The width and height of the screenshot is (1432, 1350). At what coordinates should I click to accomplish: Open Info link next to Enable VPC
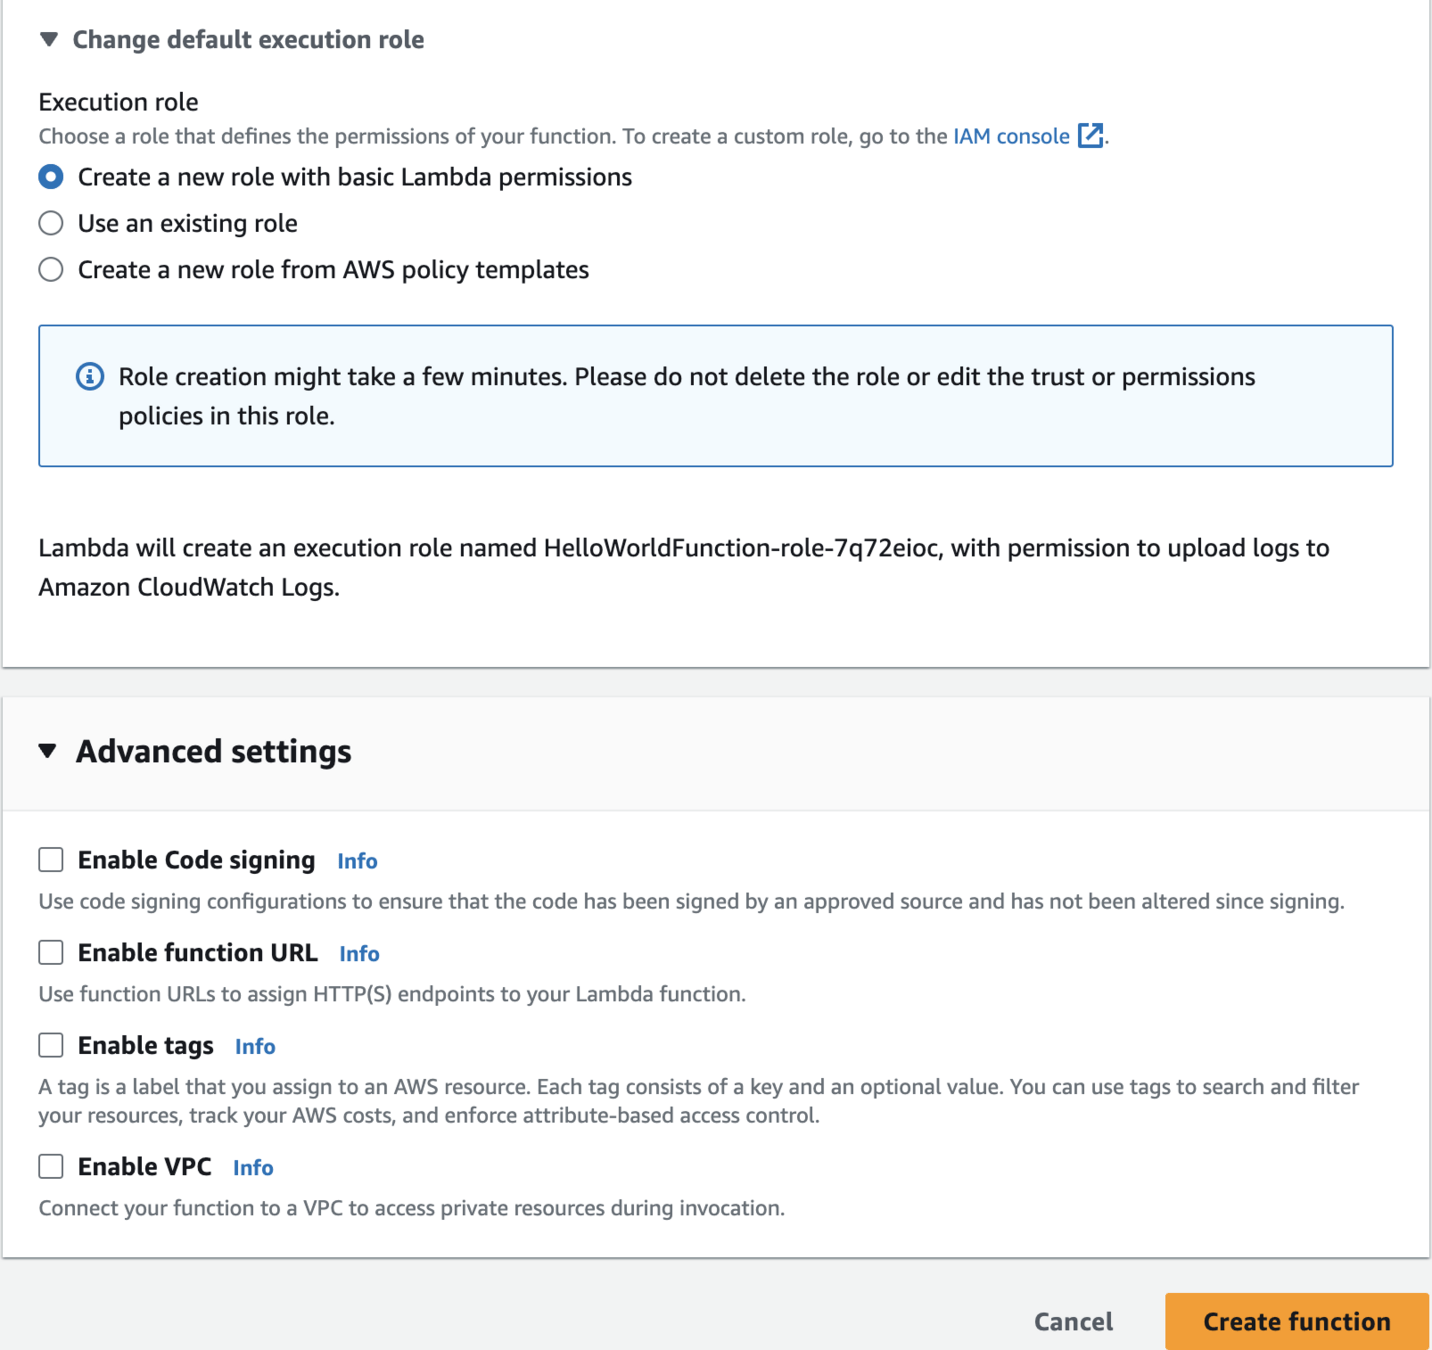(253, 1167)
